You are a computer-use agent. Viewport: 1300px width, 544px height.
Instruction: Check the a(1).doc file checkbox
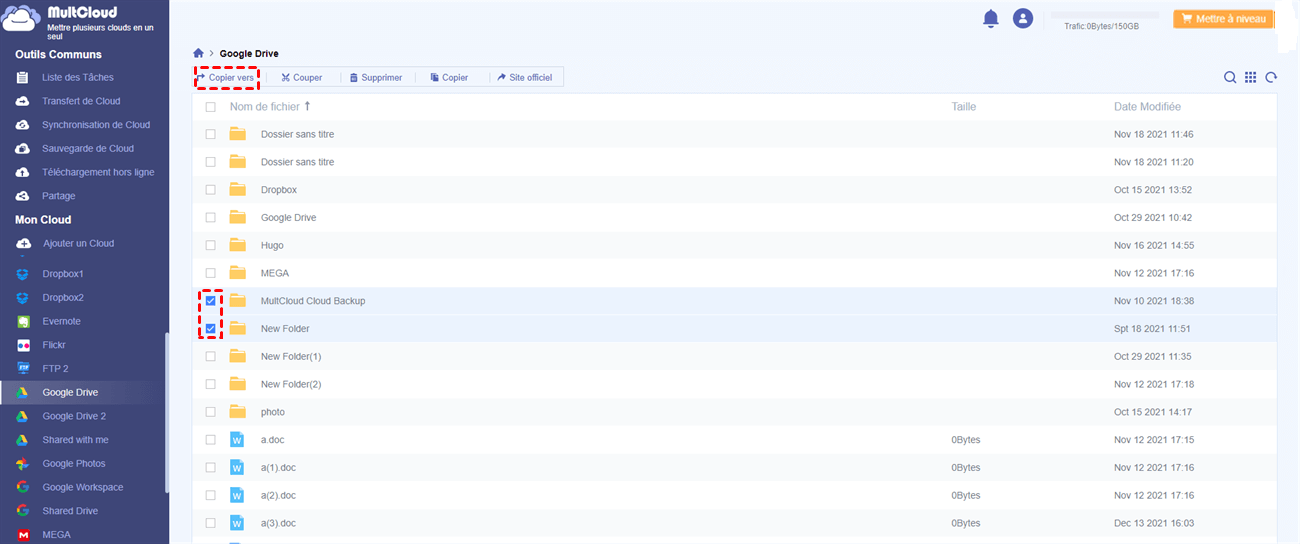click(x=211, y=467)
